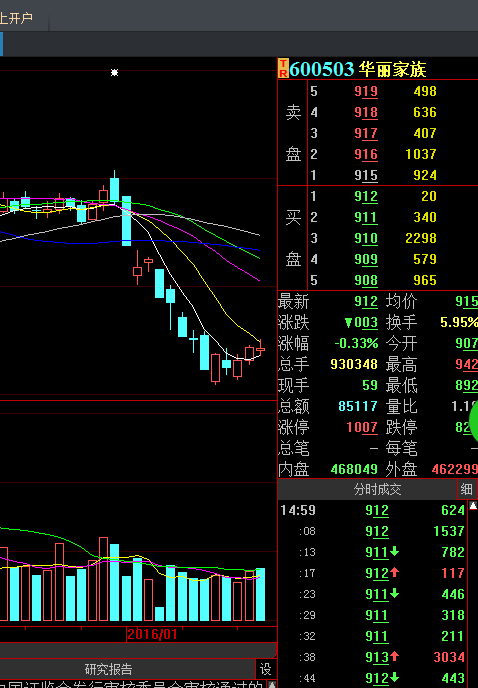
Task: Click the 上开户 tab at the top
Action: pos(17,18)
